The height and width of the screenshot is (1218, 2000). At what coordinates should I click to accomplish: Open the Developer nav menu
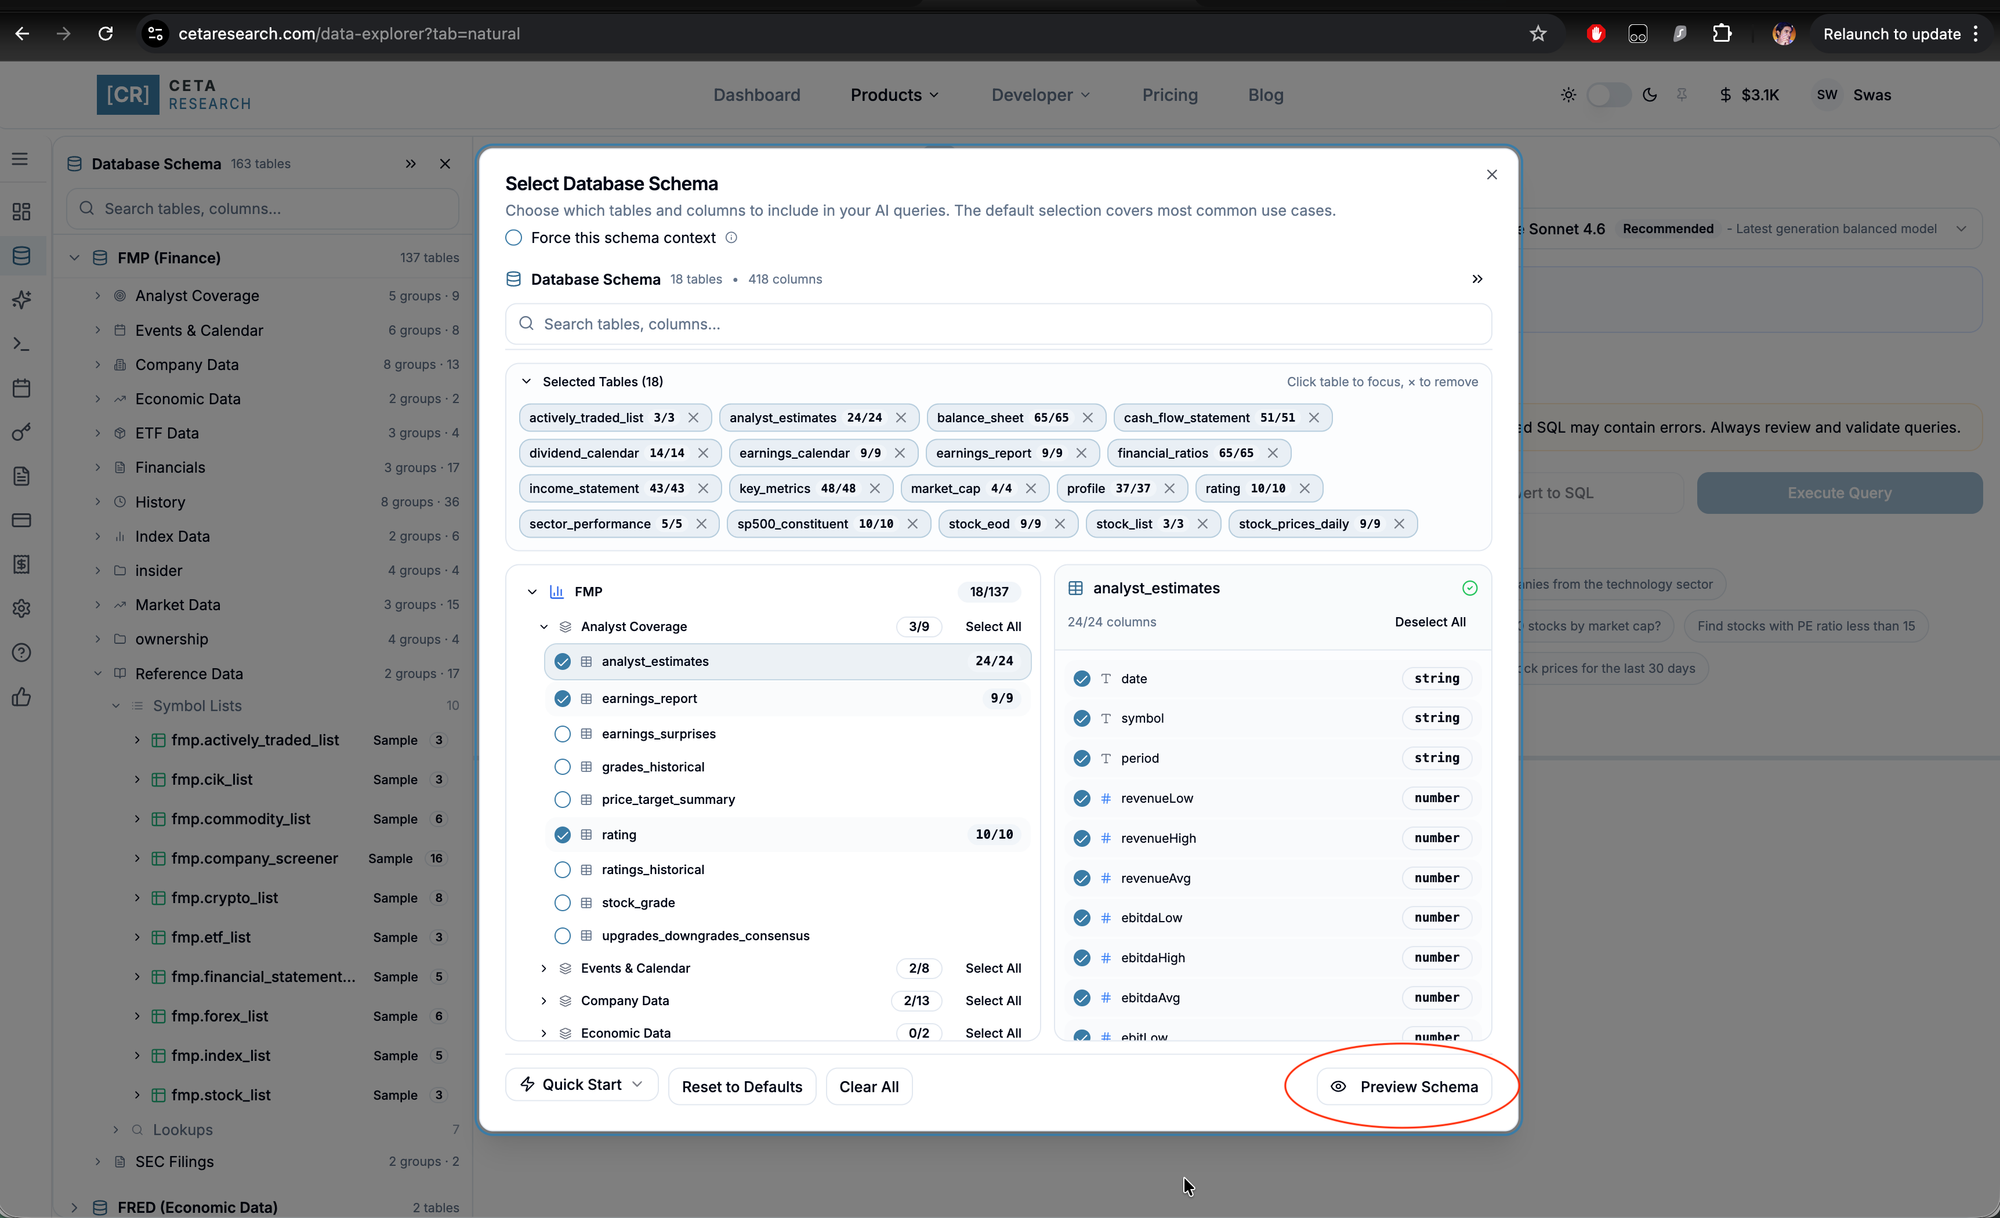(x=1041, y=95)
